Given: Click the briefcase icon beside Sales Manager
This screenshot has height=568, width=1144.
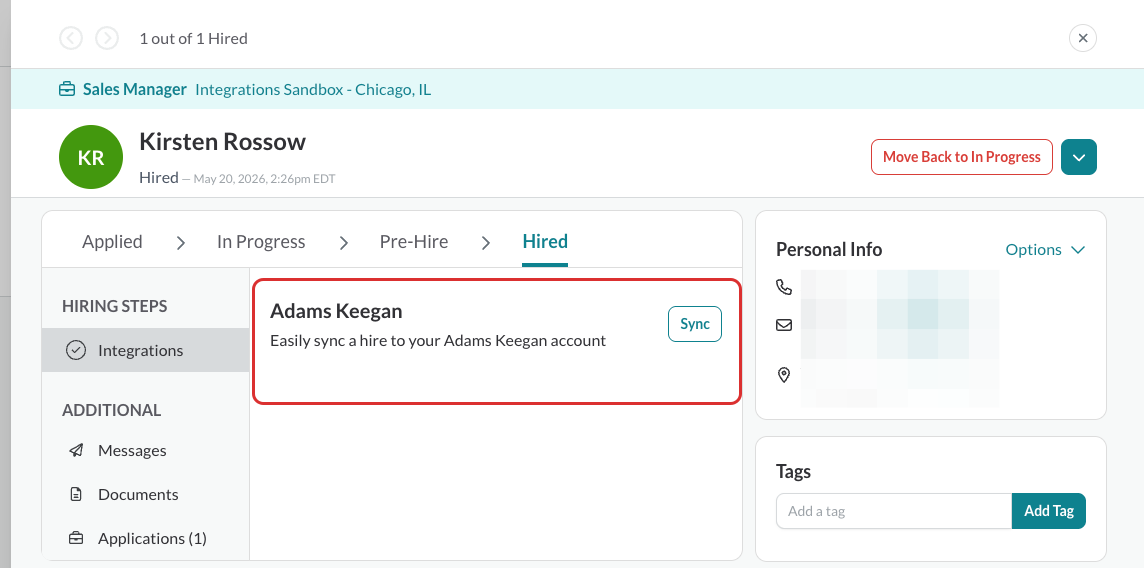Looking at the screenshot, I should point(67,90).
